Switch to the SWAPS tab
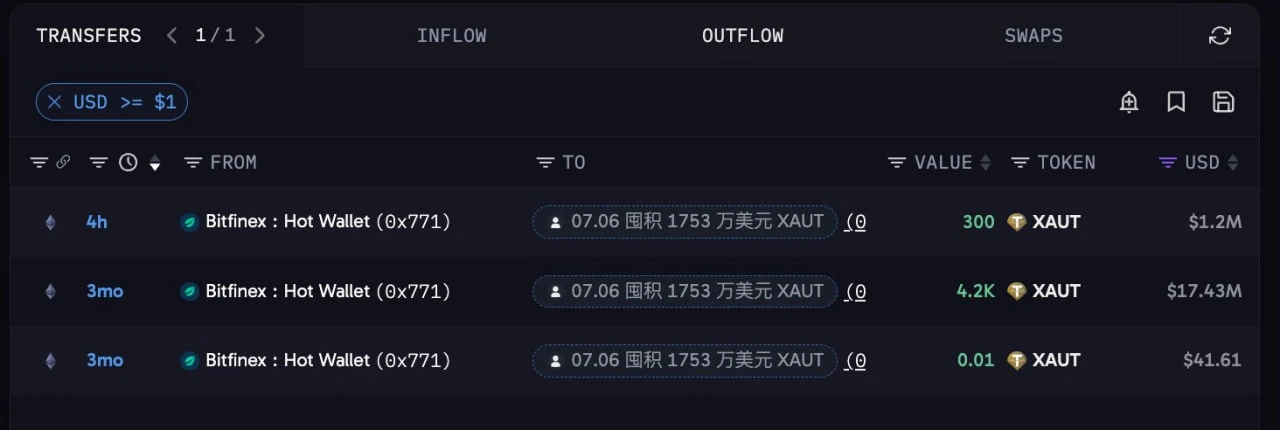Screen dimensions: 1280x430 1034,36
